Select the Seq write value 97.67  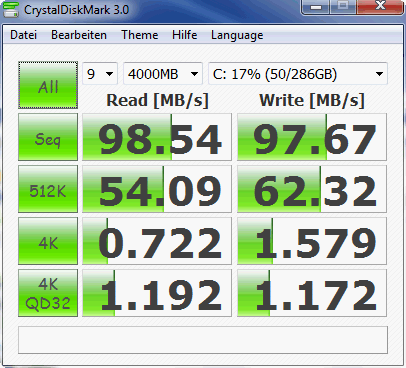pos(312,137)
